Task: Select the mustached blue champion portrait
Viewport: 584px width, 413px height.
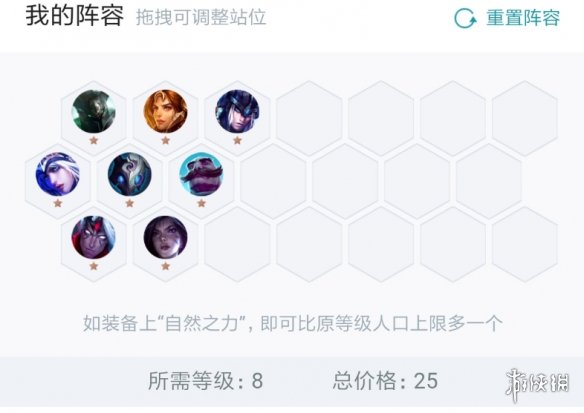Action: (x=201, y=174)
